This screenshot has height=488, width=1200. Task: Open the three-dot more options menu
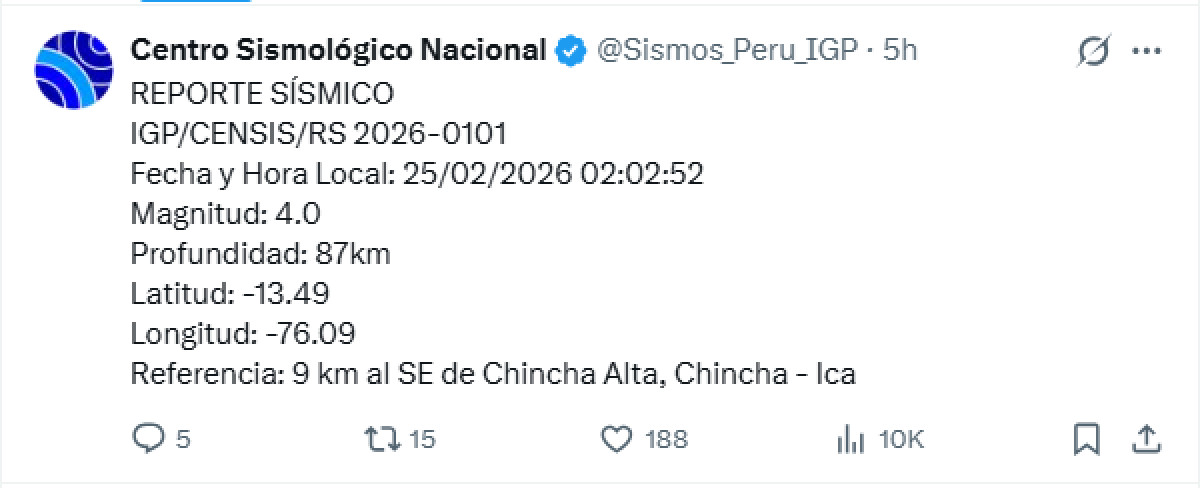point(1146,51)
